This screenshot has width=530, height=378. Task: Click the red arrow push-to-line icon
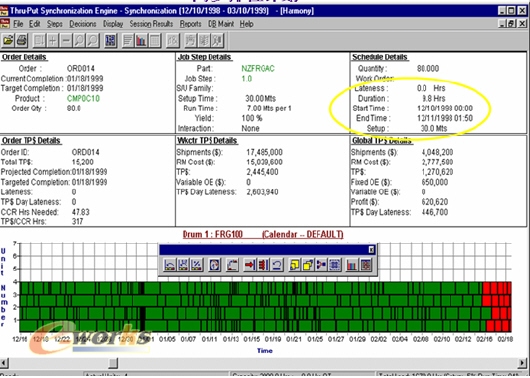(x=250, y=265)
